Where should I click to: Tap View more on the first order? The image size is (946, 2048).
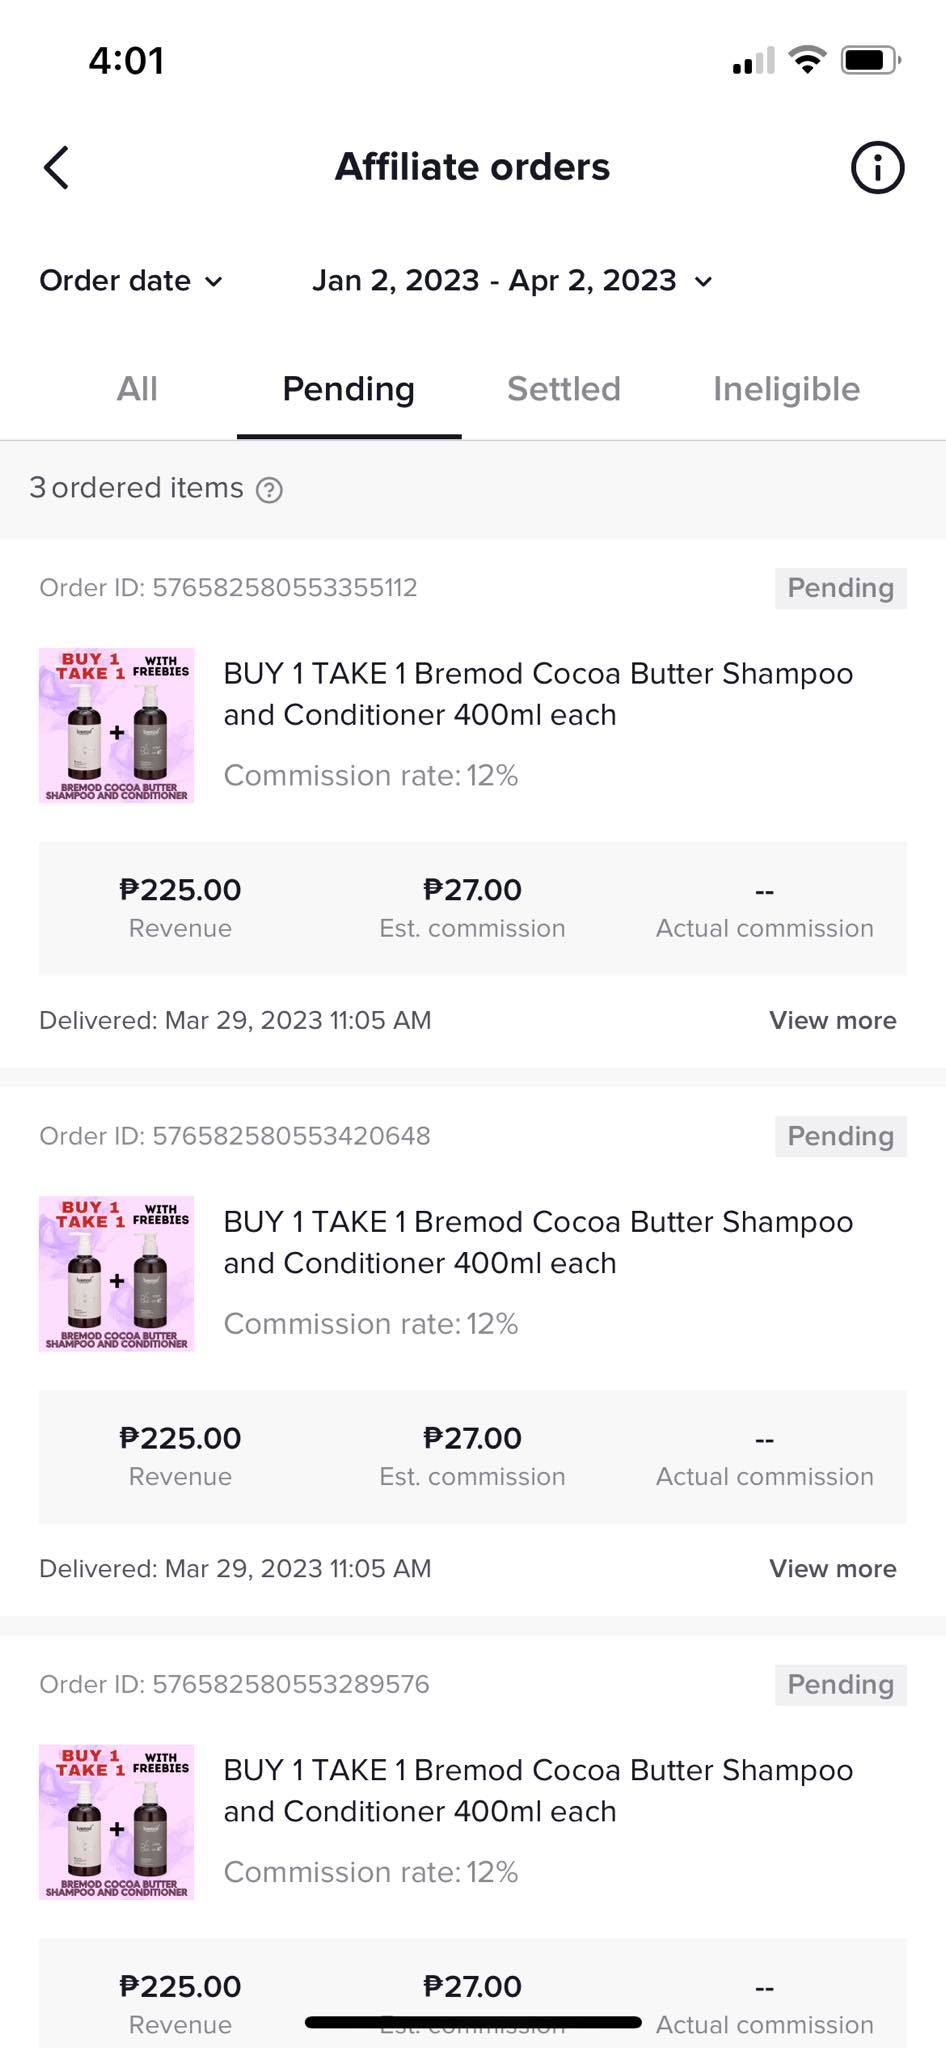pyautogui.click(x=832, y=1020)
